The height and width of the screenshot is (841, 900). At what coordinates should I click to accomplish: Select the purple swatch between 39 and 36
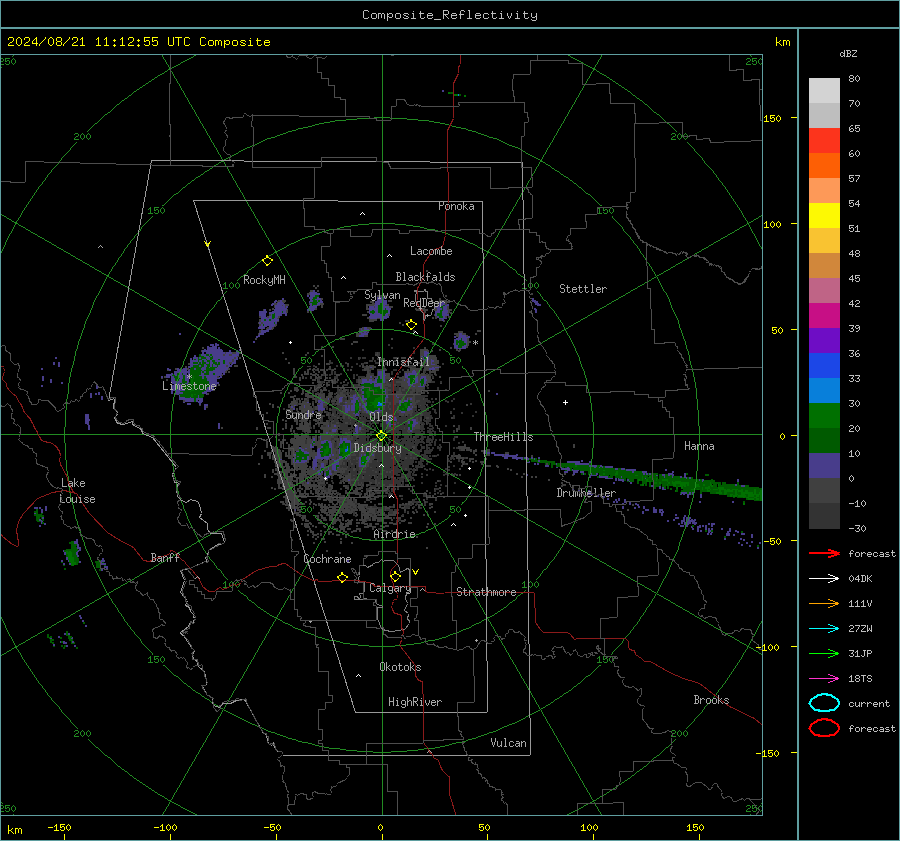824,340
